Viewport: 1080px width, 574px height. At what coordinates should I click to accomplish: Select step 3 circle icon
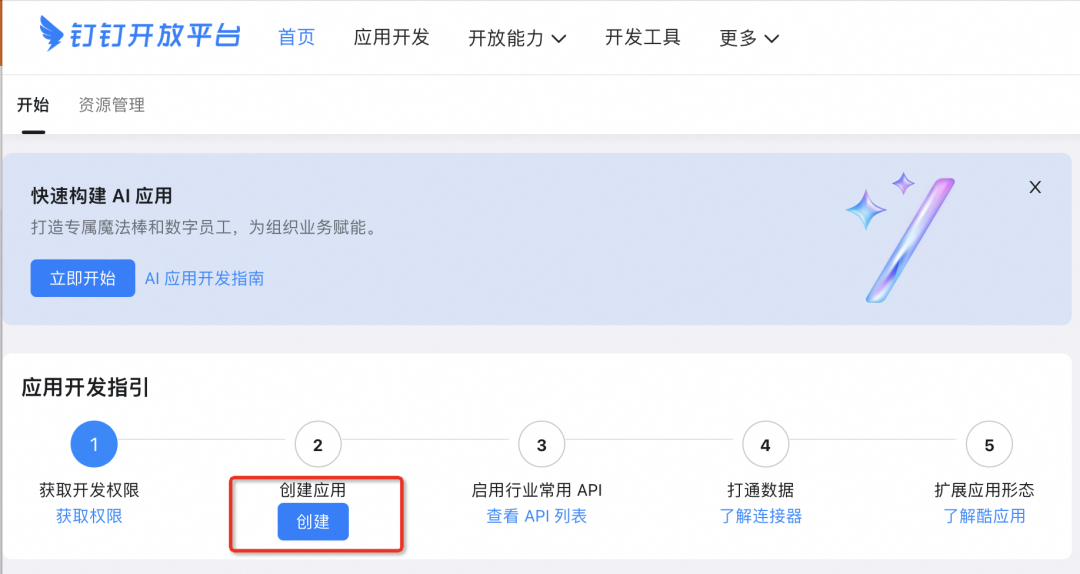(x=542, y=445)
